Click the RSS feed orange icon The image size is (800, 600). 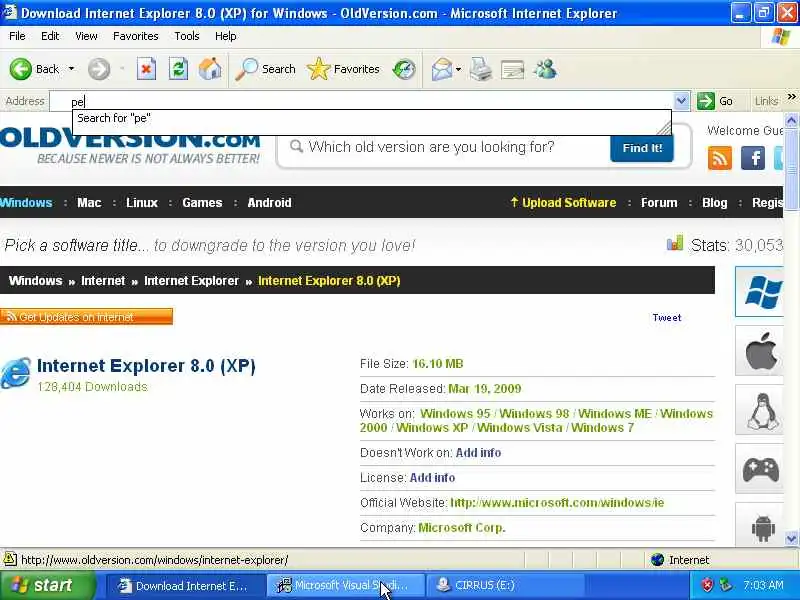pyautogui.click(x=720, y=158)
